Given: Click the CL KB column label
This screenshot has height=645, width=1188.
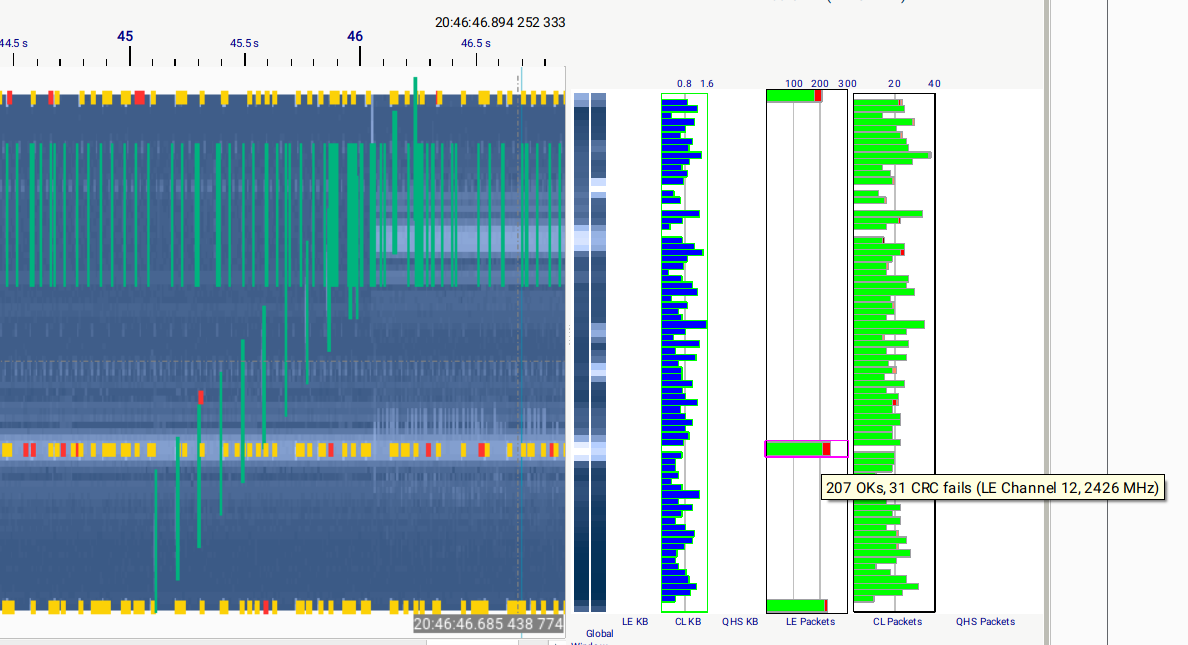Looking at the screenshot, I should pyautogui.click(x=688, y=622).
